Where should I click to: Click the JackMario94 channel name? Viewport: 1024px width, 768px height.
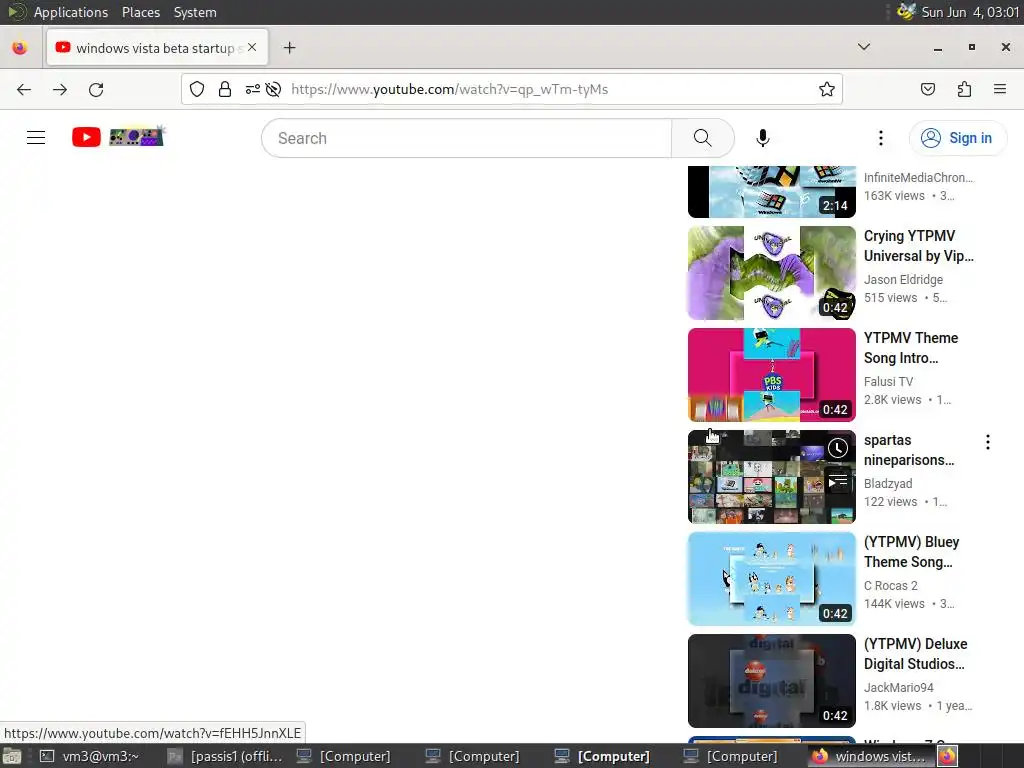(899, 687)
